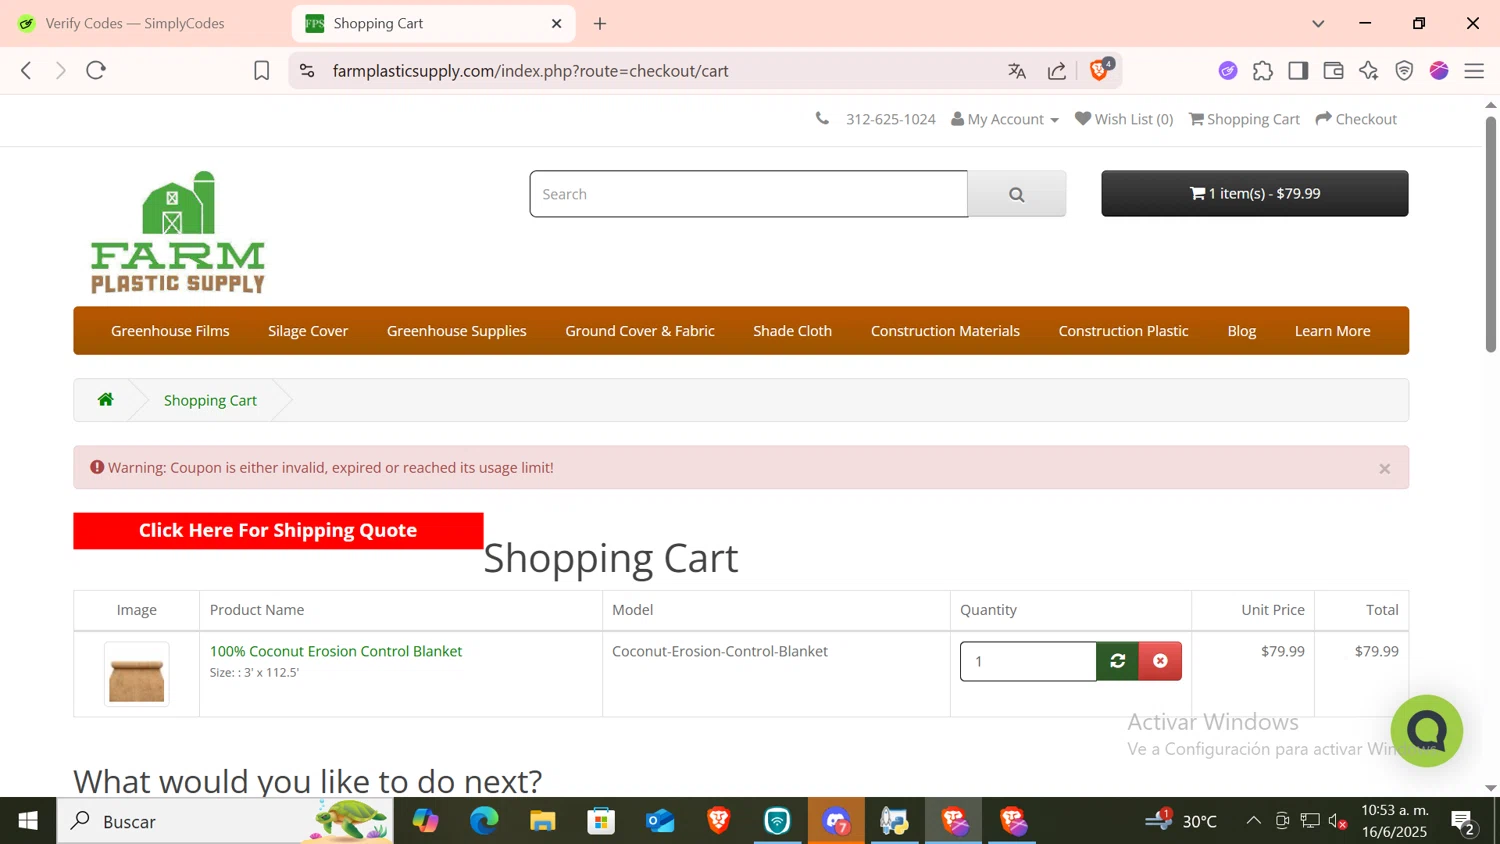
Task: Open a new browser tab
Action: pyautogui.click(x=600, y=23)
